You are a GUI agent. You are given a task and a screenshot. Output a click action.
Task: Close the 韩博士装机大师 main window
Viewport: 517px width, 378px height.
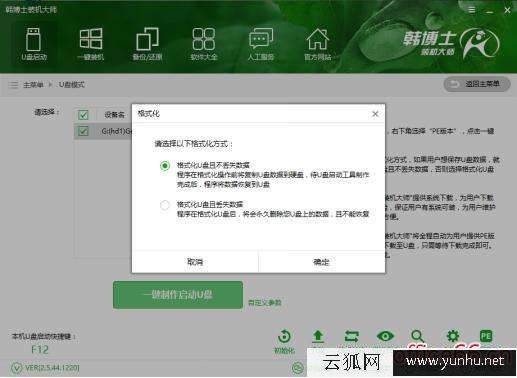pyautogui.click(x=507, y=10)
